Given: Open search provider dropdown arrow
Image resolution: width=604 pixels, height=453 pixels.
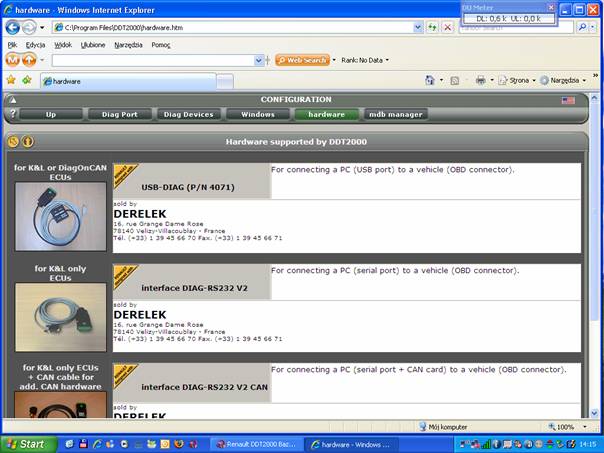Looking at the screenshot, I should pos(593,27).
